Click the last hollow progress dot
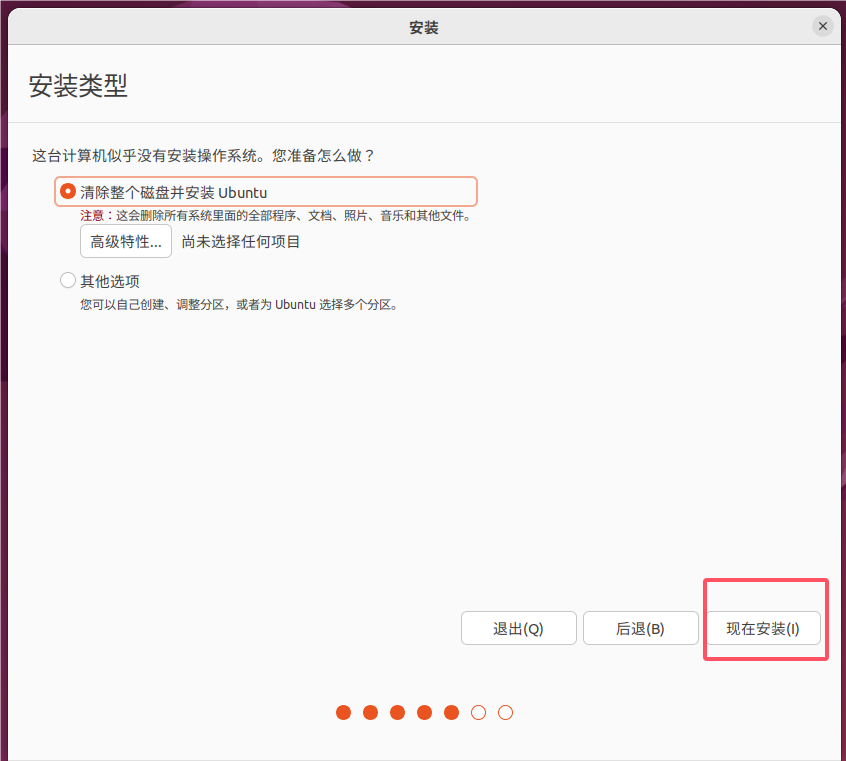The image size is (846, 761). click(x=505, y=713)
